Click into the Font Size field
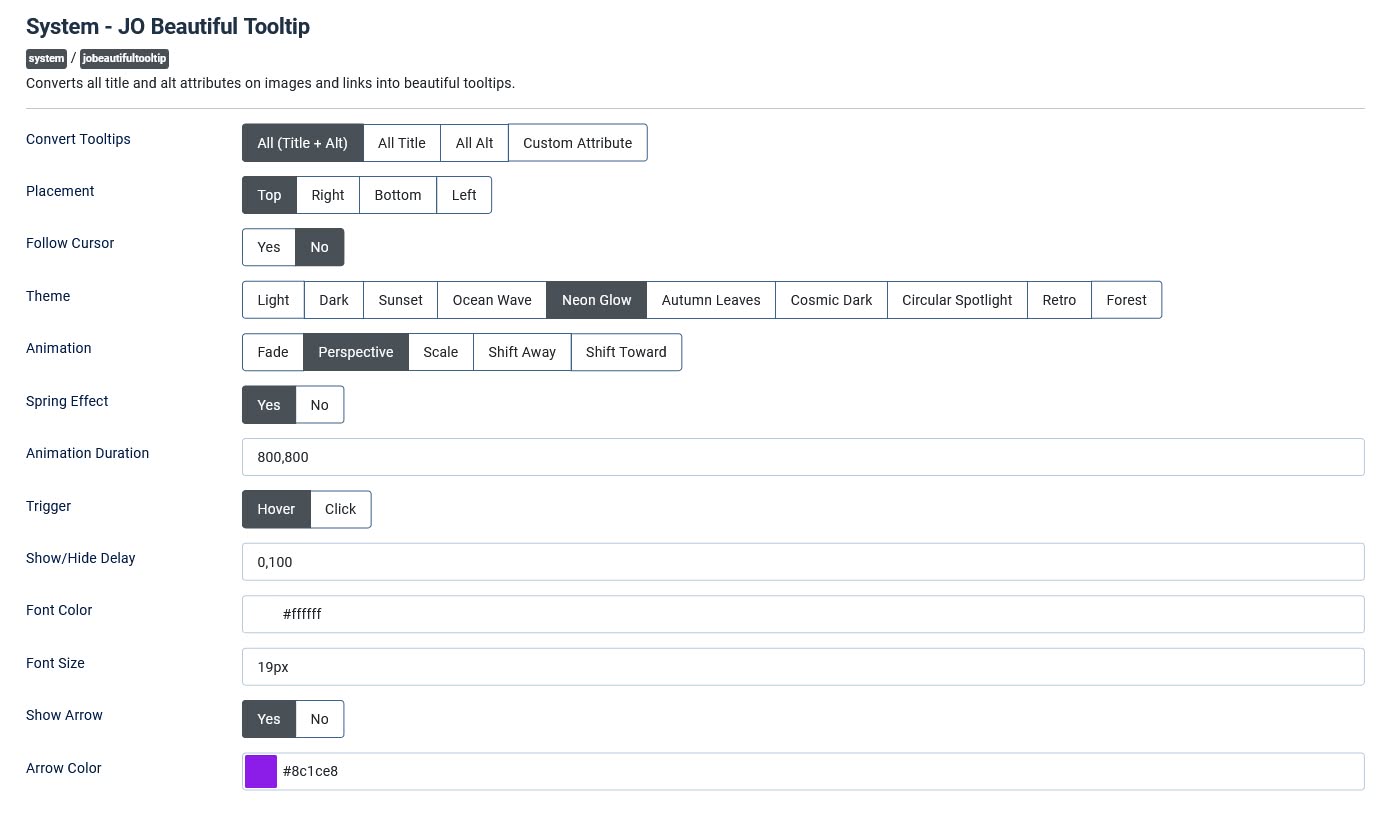 [802, 667]
